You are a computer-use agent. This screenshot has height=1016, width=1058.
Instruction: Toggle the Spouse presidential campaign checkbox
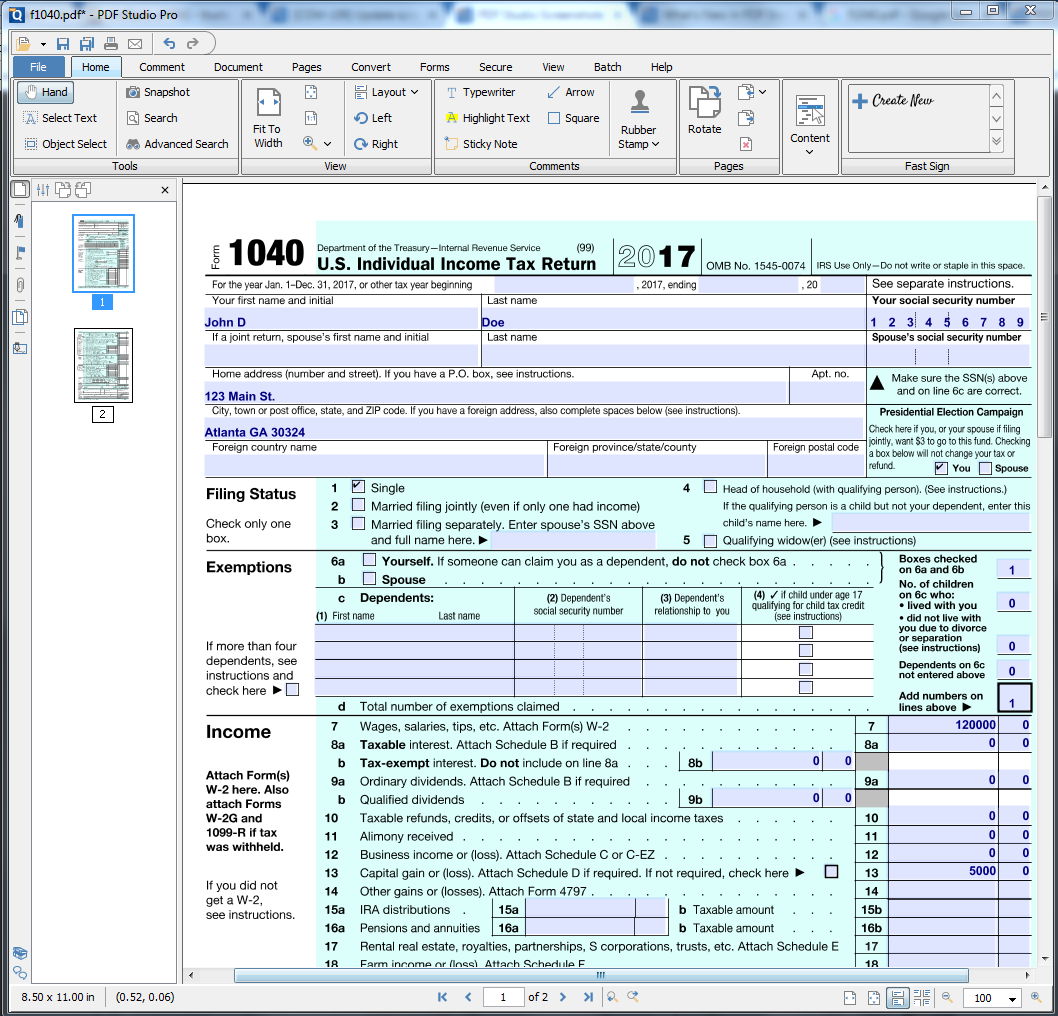(x=985, y=468)
